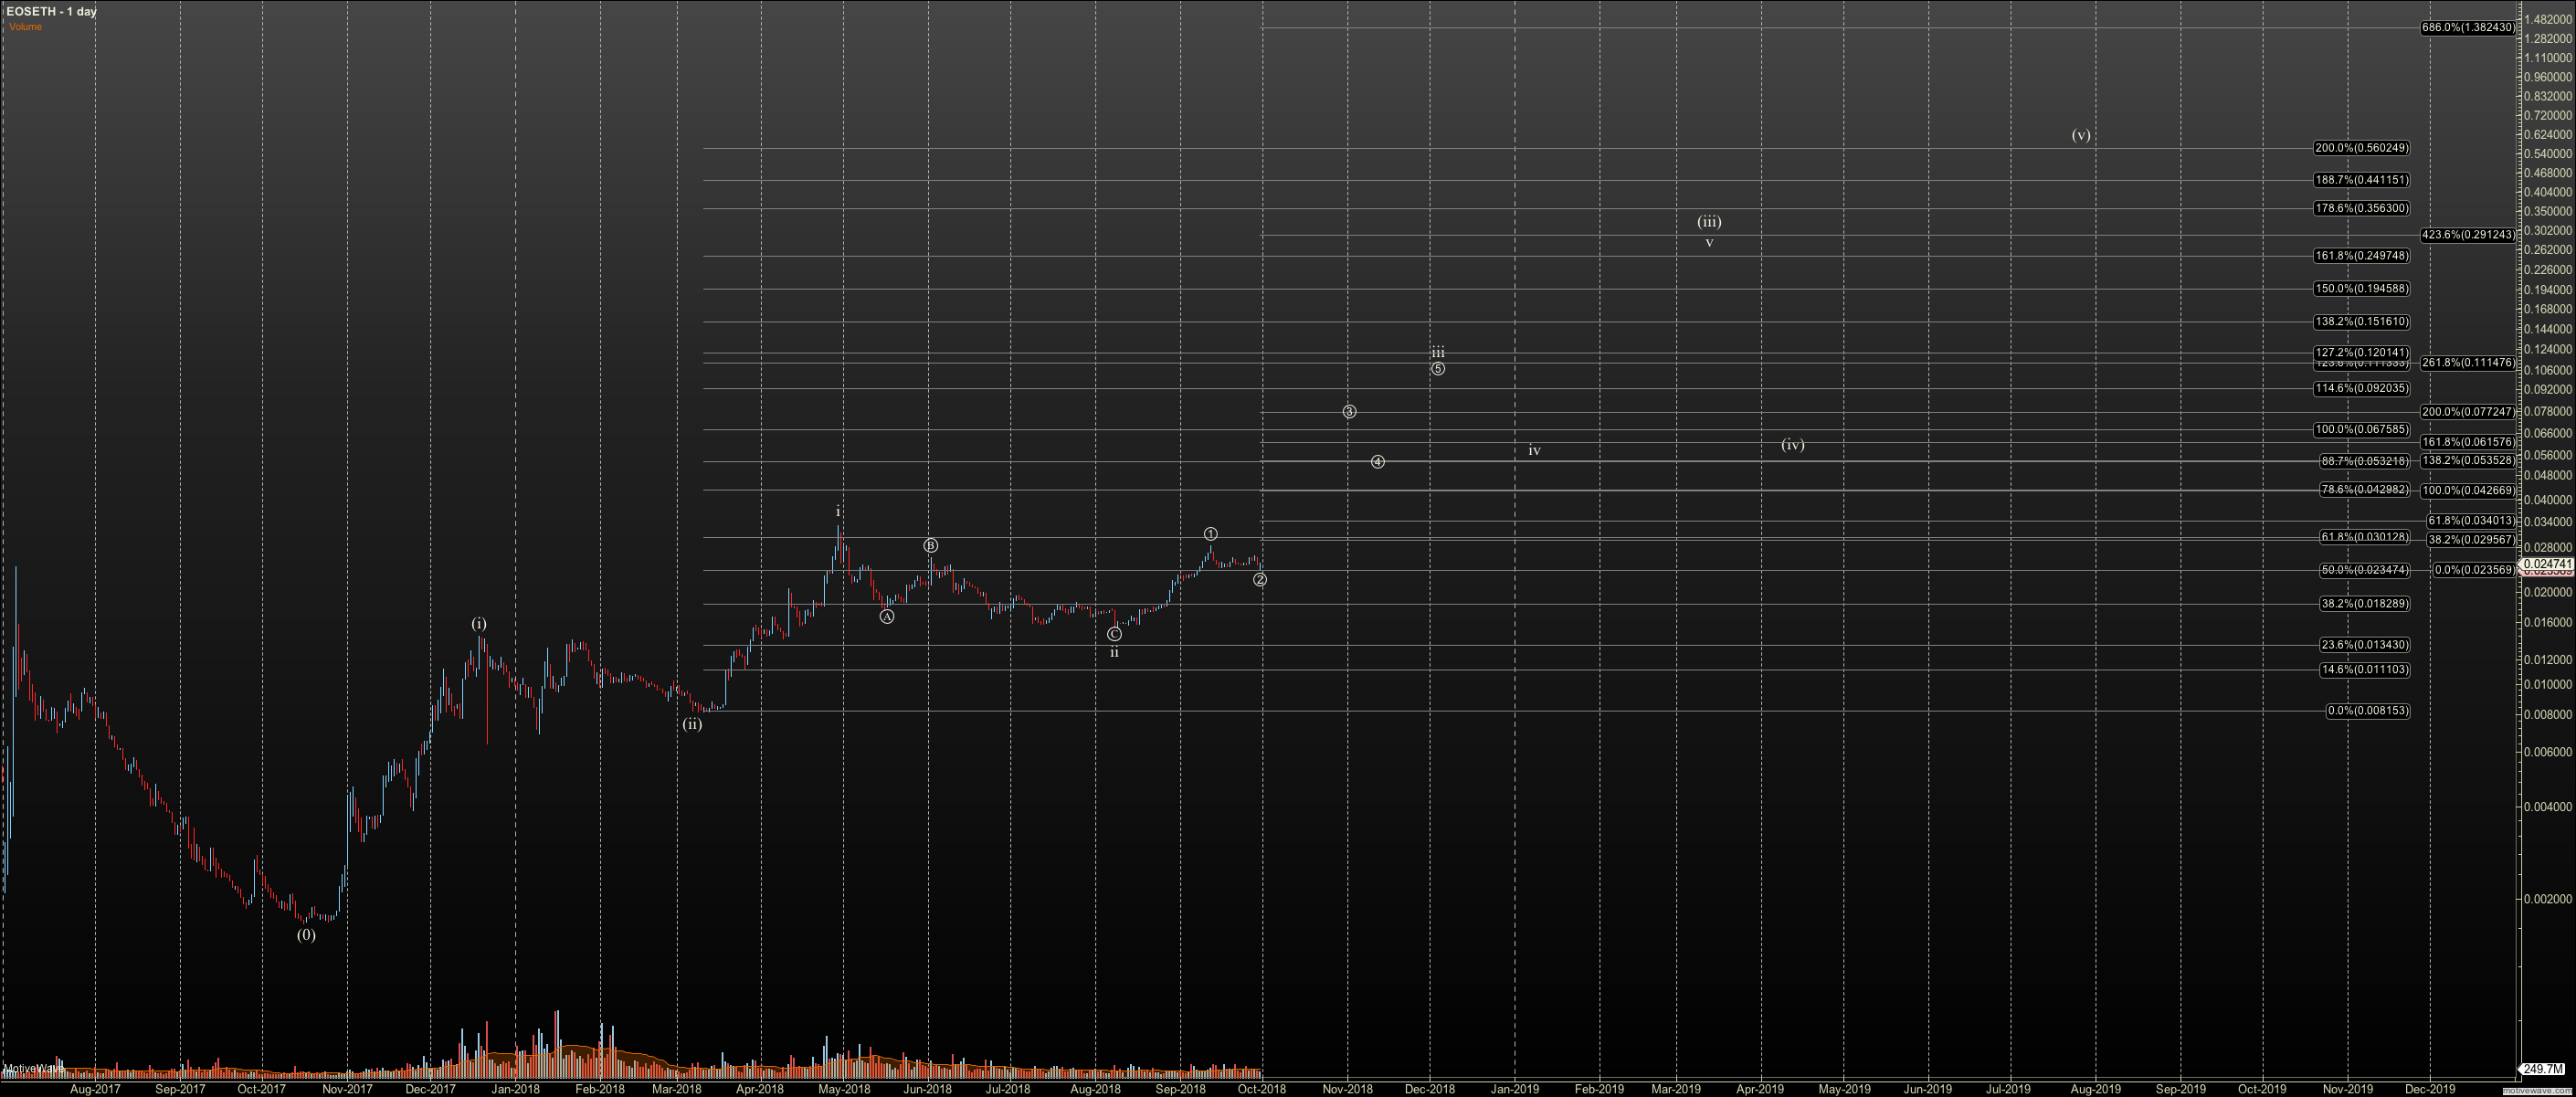Select the circled B wave marker
The image size is (2576, 1097).
click(931, 546)
